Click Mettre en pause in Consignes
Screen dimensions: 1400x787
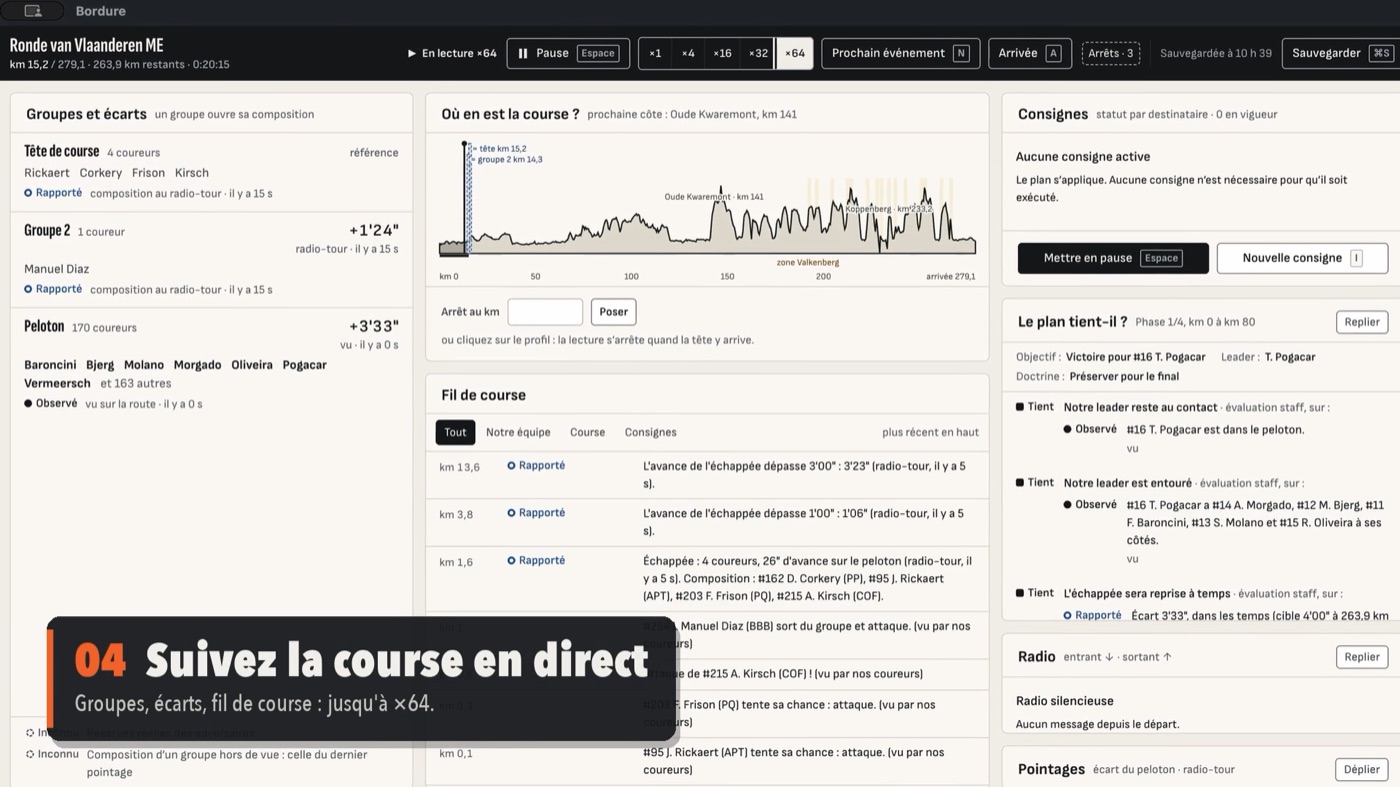click(1113, 258)
